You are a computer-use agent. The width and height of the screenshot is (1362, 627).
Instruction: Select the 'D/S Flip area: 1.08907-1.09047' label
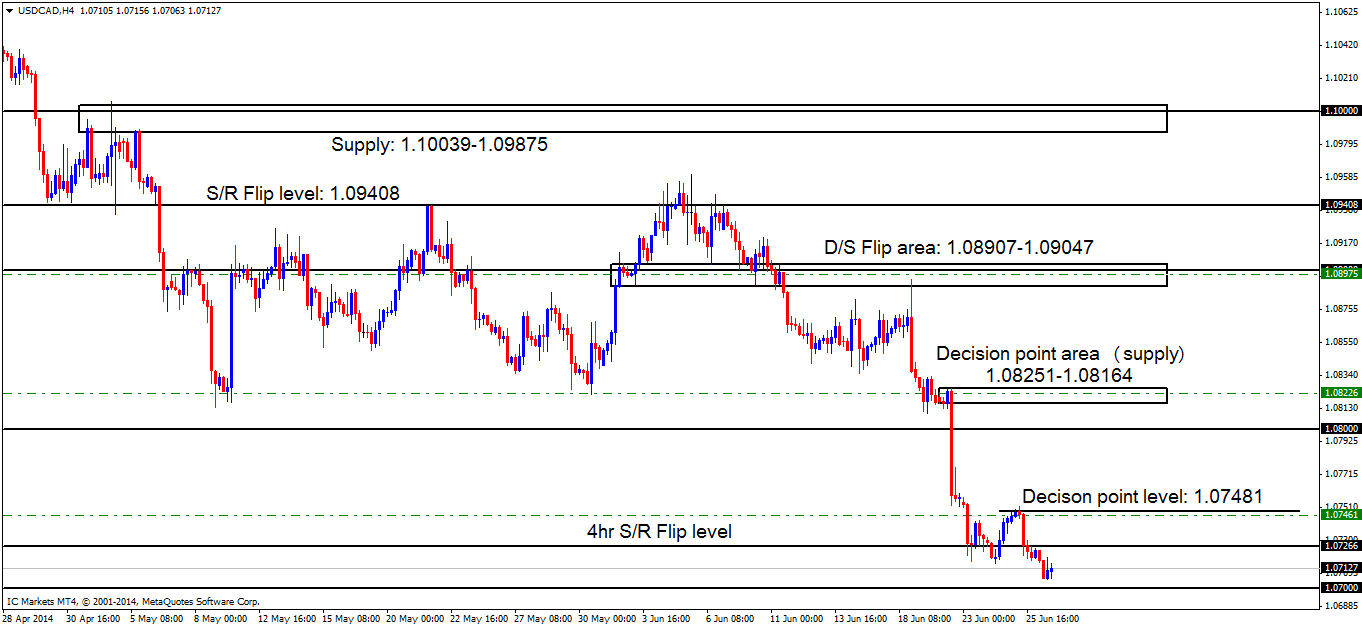tap(958, 247)
